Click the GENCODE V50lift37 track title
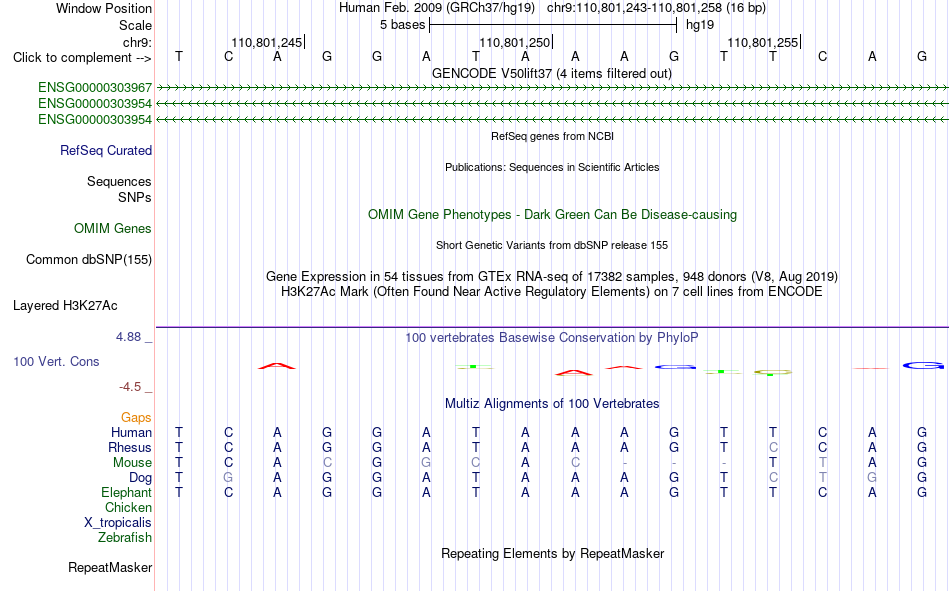 pos(552,73)
